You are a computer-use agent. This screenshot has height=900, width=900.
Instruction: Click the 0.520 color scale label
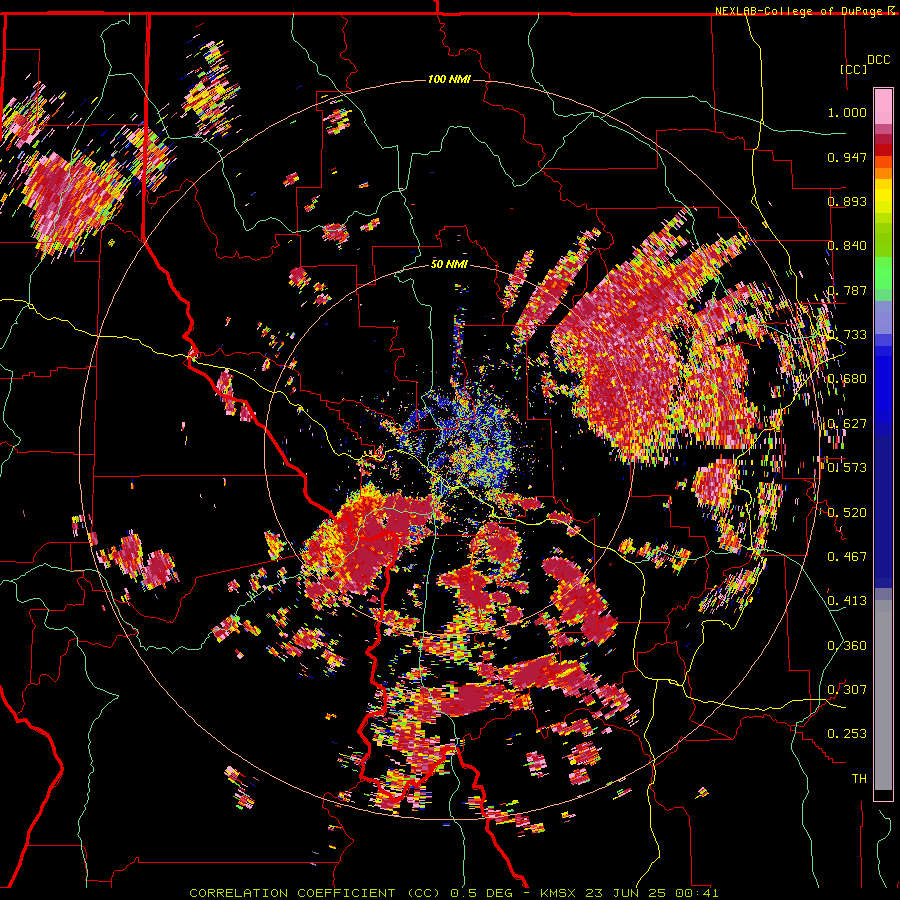(847, 512)
